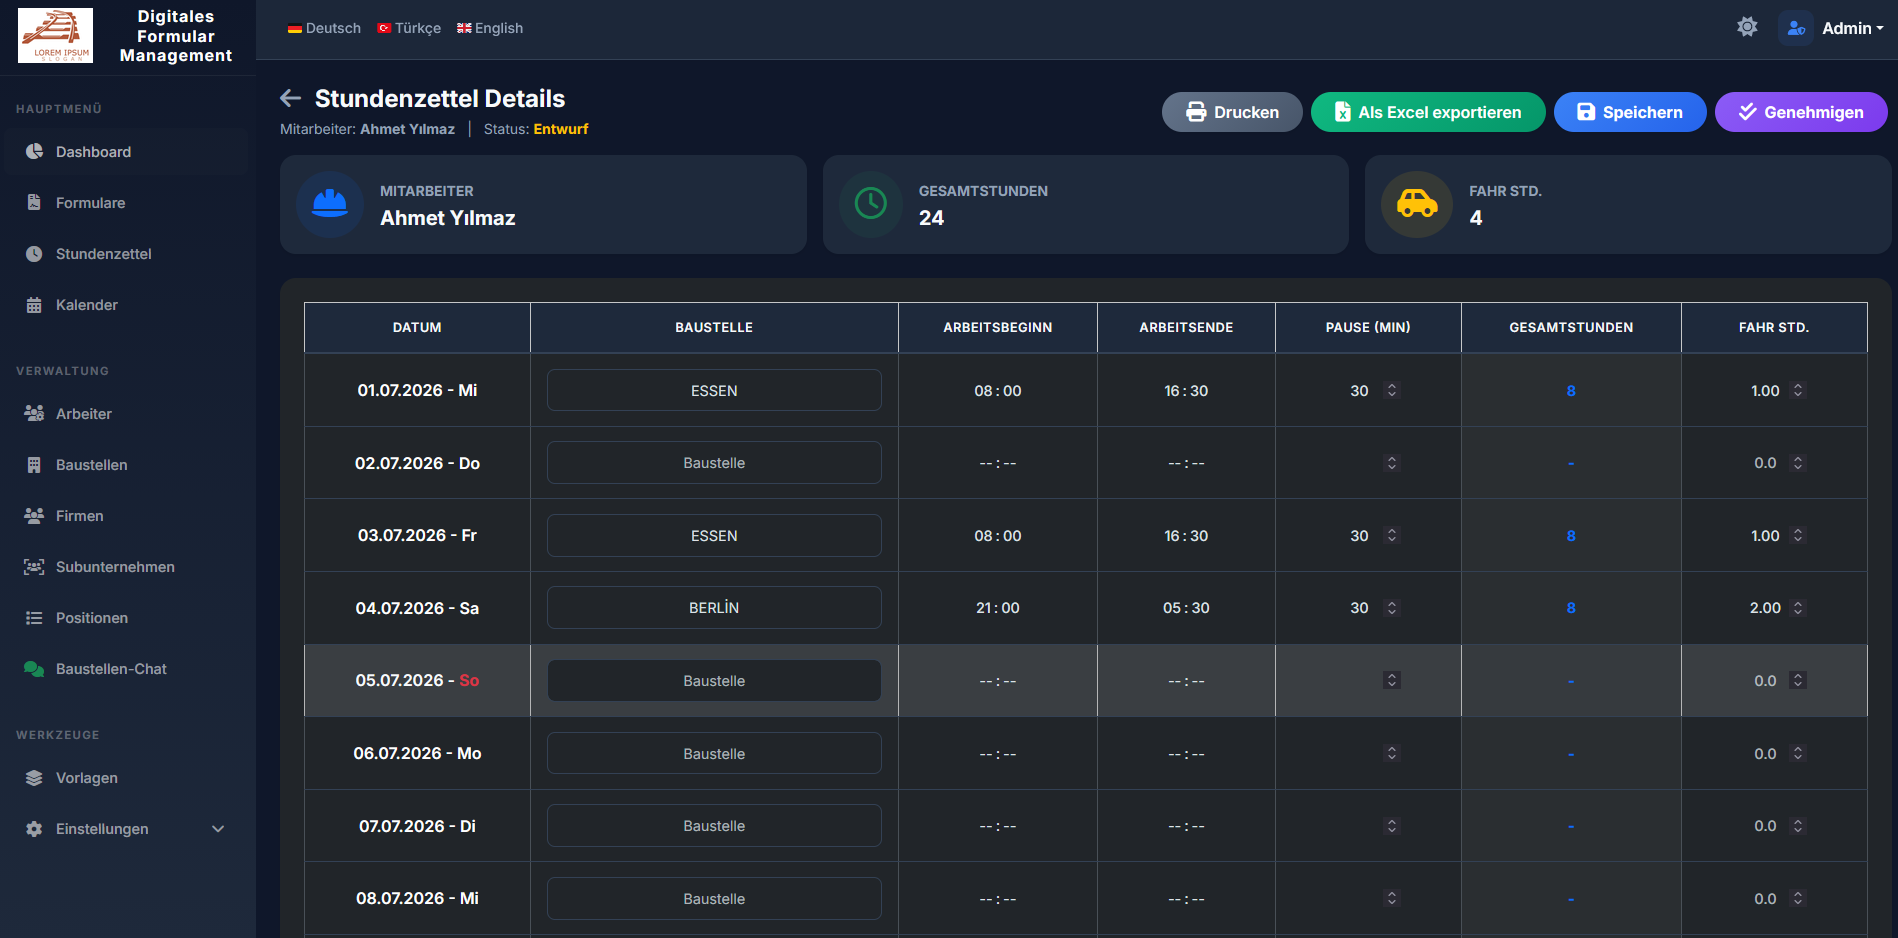Go back with the left arrow icon
The height and width of the screenshot is (938, 1898).
point(290,98)
